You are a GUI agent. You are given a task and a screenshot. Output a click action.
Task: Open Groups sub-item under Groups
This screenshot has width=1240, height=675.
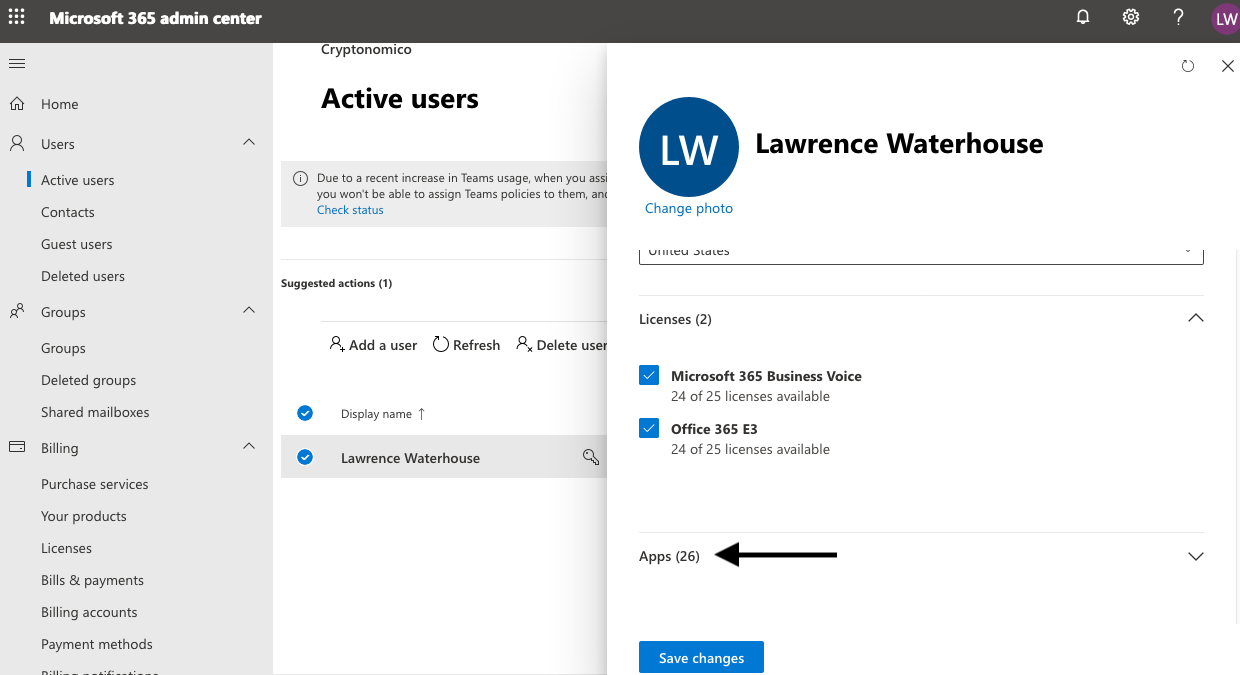pos(63,348)
